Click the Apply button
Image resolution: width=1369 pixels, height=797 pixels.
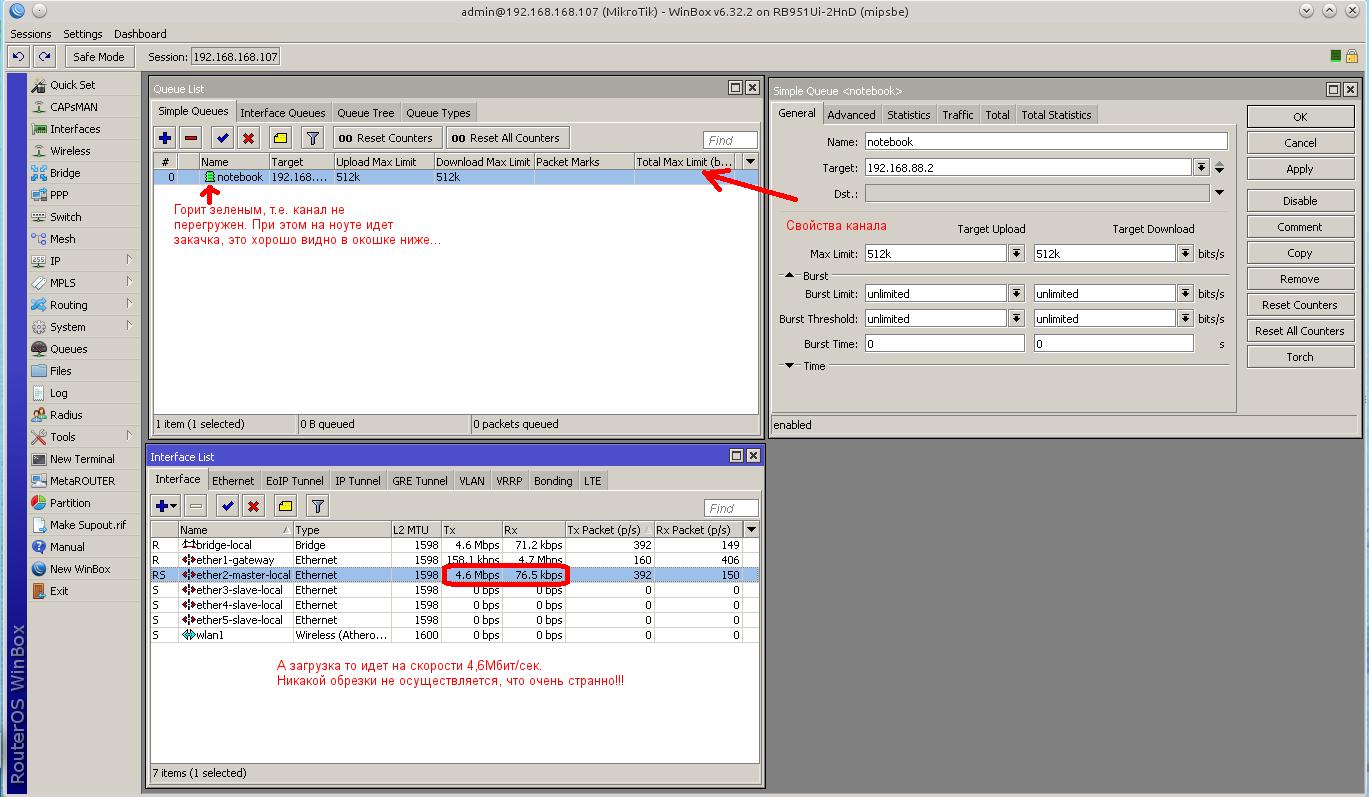[1300, 169]
